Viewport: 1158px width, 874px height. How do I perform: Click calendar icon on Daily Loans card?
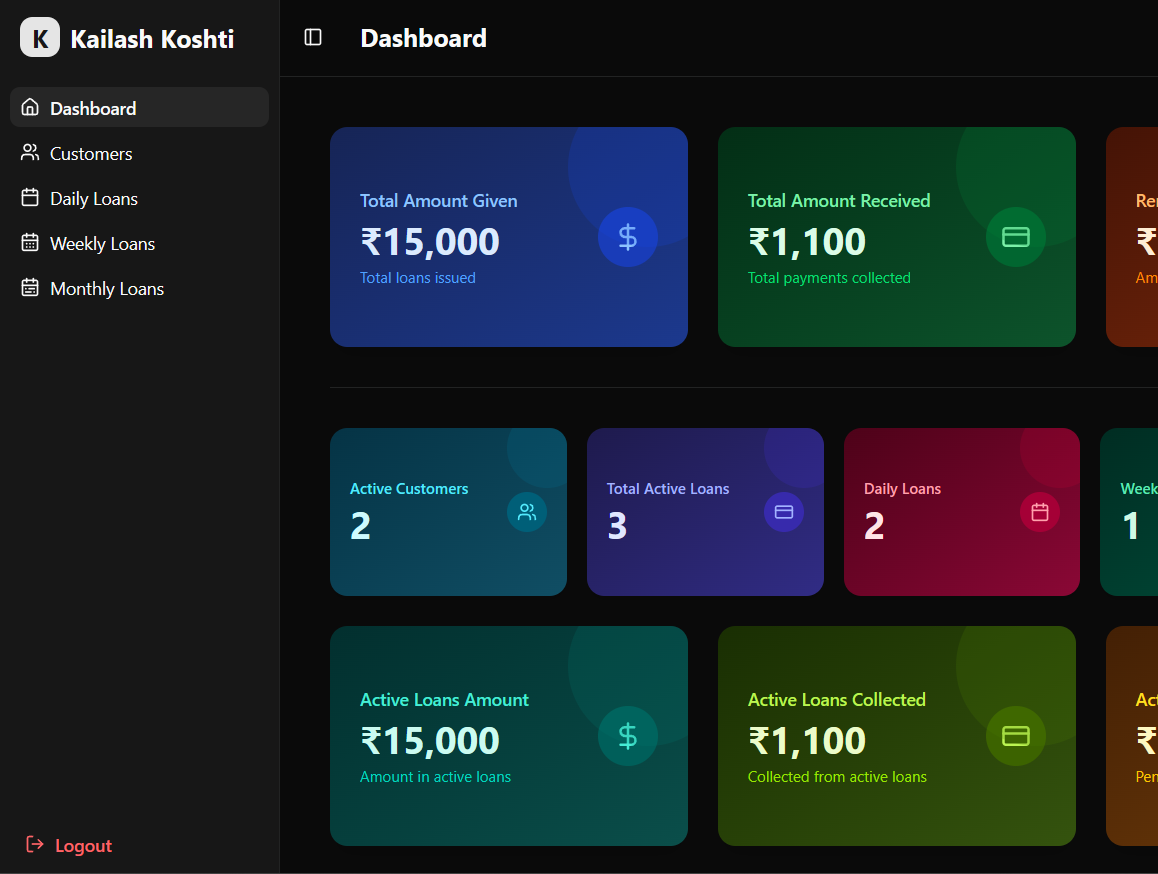[x=1040, y=512]
